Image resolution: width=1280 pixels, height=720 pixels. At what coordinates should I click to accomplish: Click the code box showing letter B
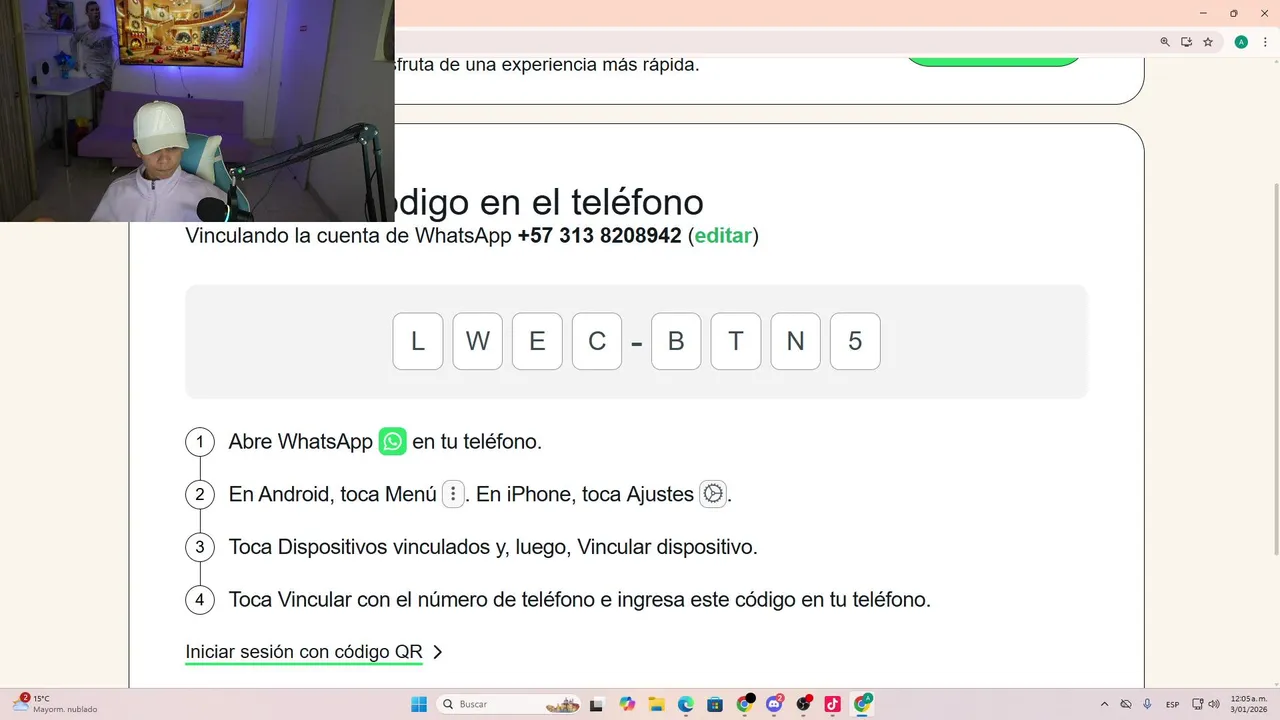tap(676, 341)
